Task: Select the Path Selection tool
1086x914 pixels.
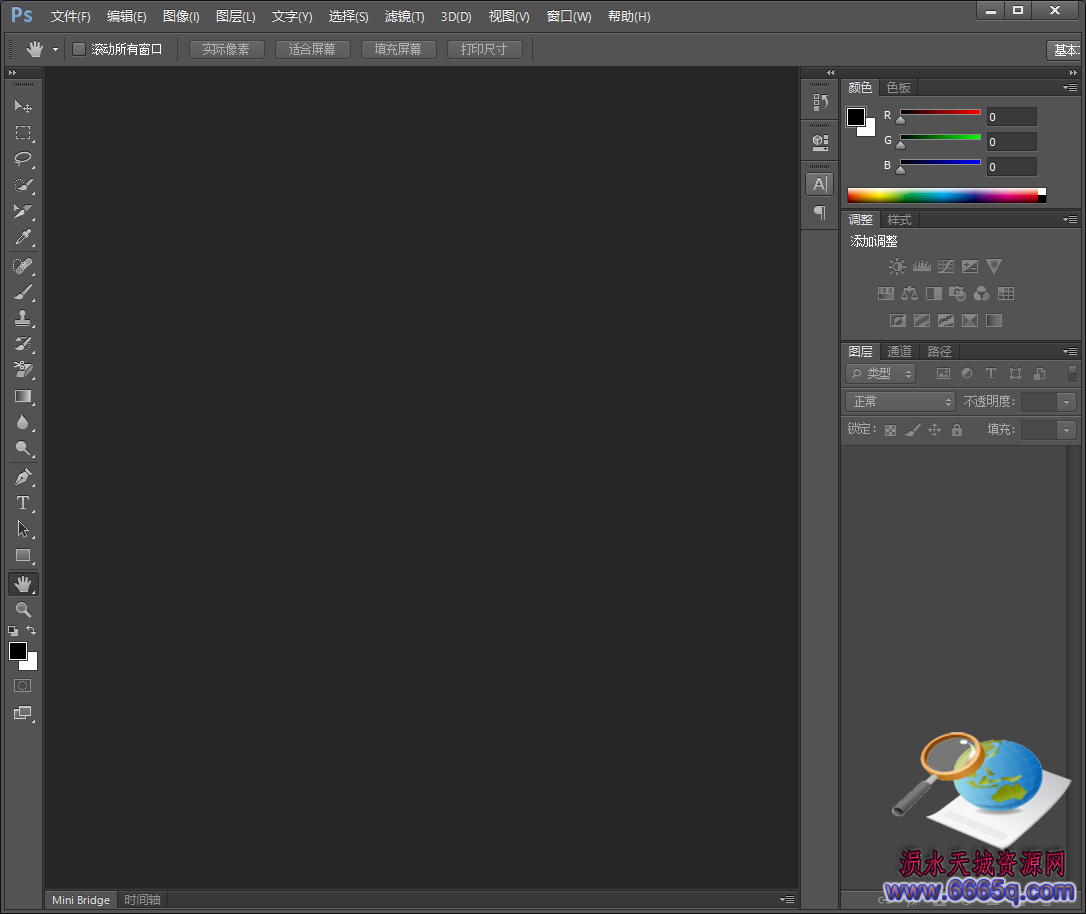Action: coord(23,530)
